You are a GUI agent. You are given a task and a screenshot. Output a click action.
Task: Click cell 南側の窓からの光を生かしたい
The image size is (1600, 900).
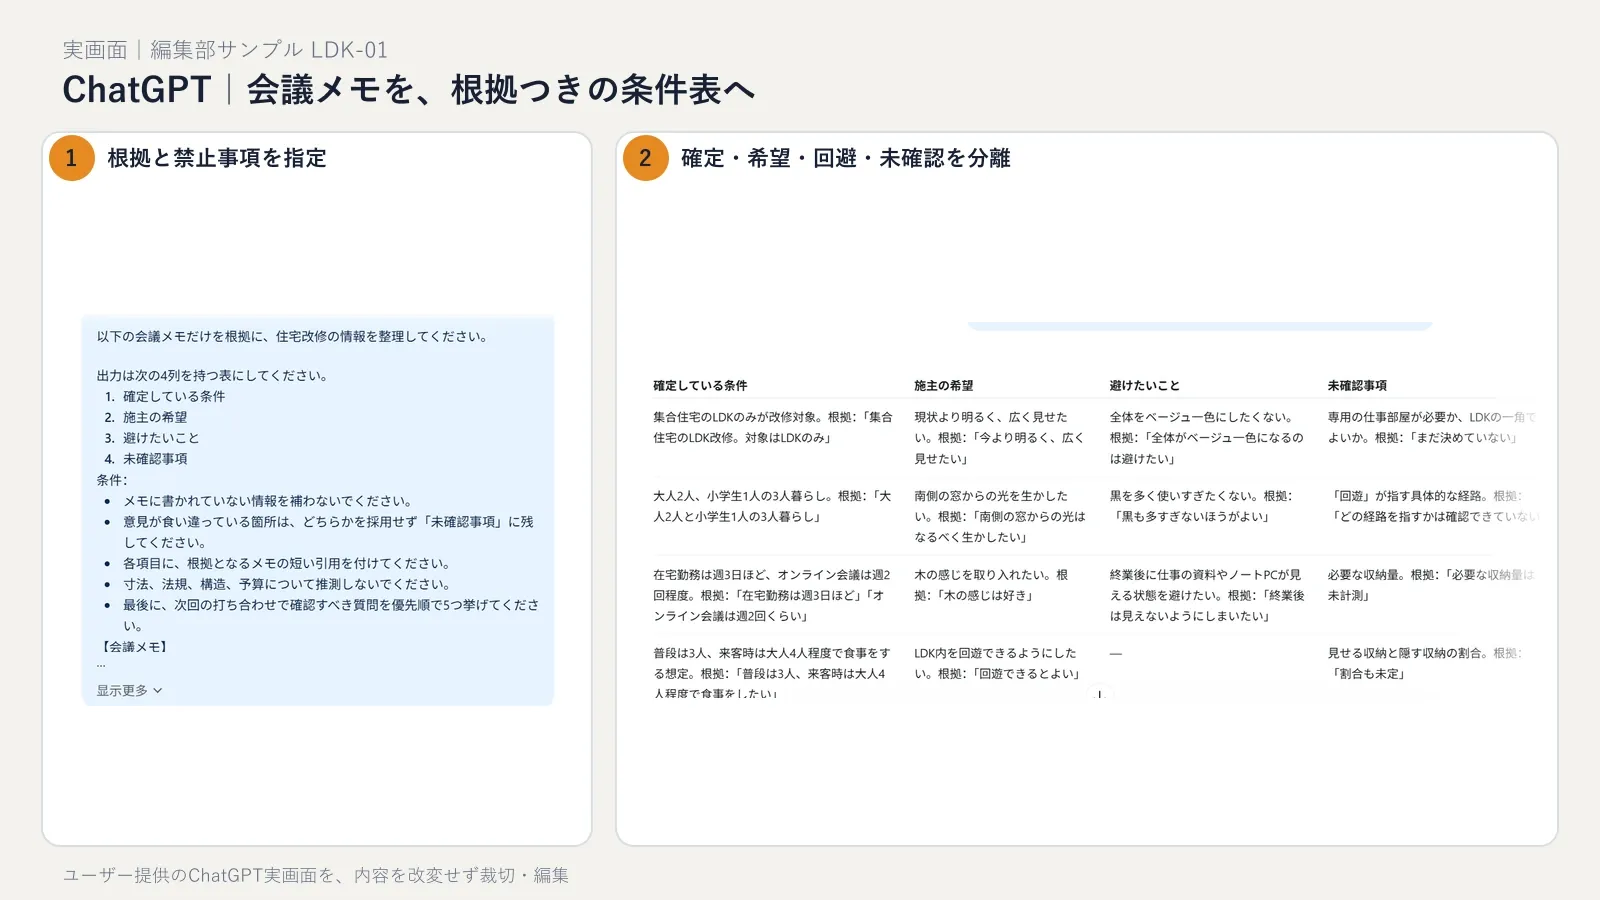1000,516
